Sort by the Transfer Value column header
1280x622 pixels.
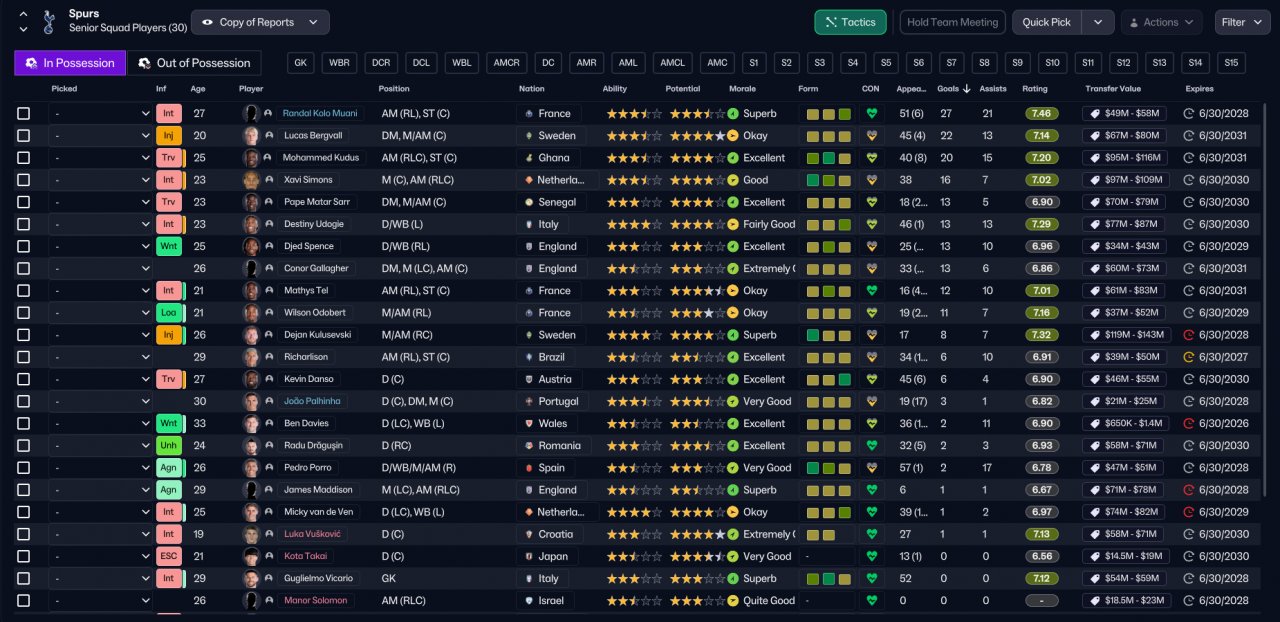1113,88
